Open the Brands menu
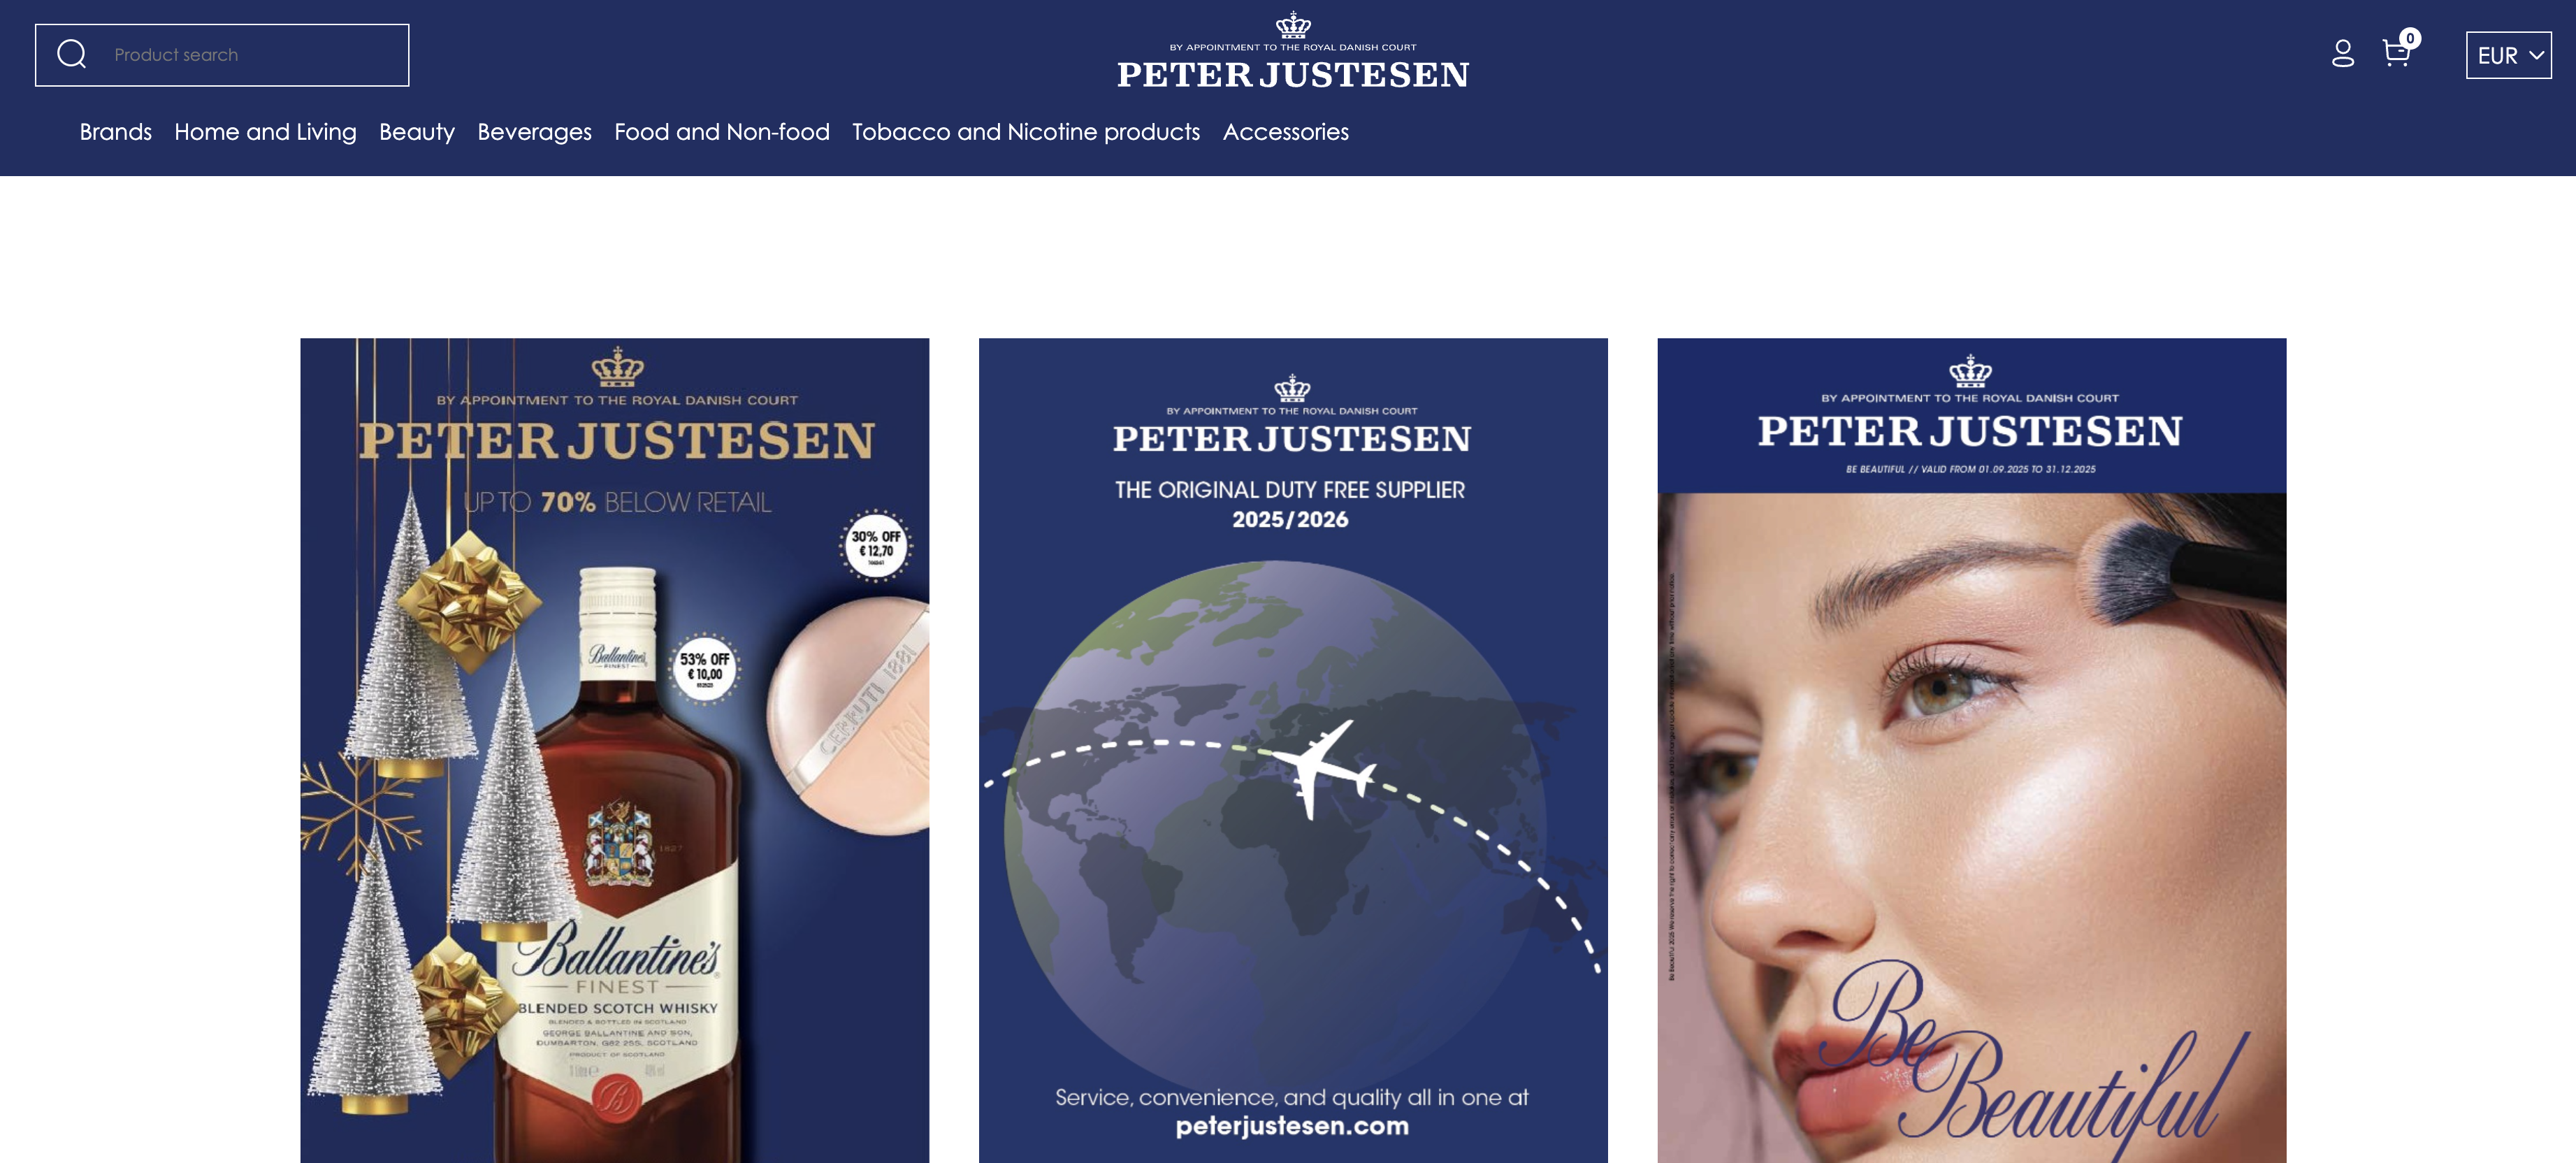2576x1163 pixels. click(x=116, y=132)
